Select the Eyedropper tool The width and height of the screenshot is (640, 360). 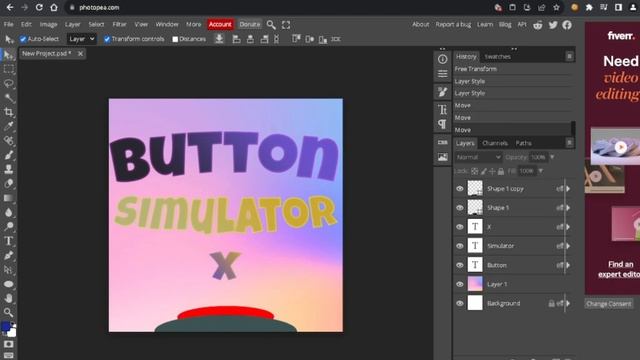click(9, 126)
